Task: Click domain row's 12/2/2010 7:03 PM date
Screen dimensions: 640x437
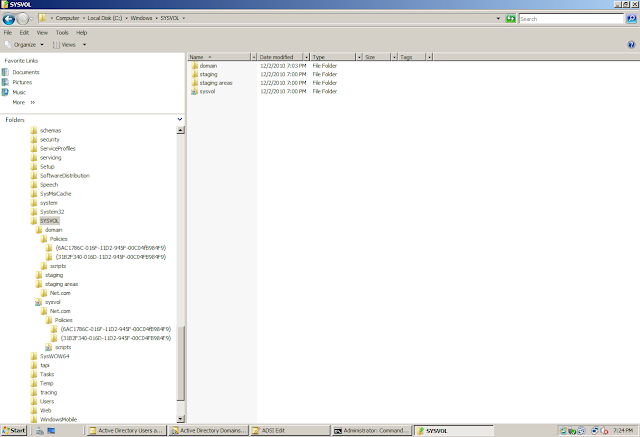Action: pyautogui.click(x=283, y=66)
